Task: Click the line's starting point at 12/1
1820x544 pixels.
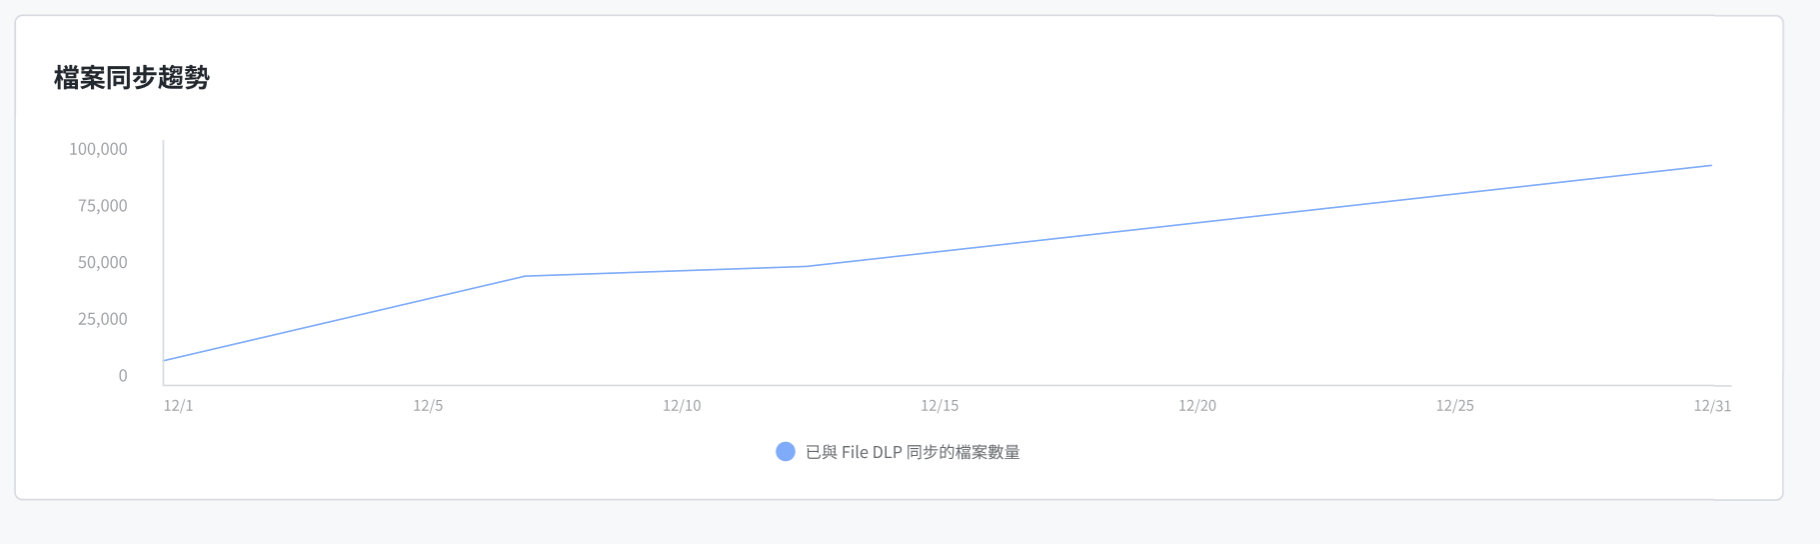Action: 164,361
